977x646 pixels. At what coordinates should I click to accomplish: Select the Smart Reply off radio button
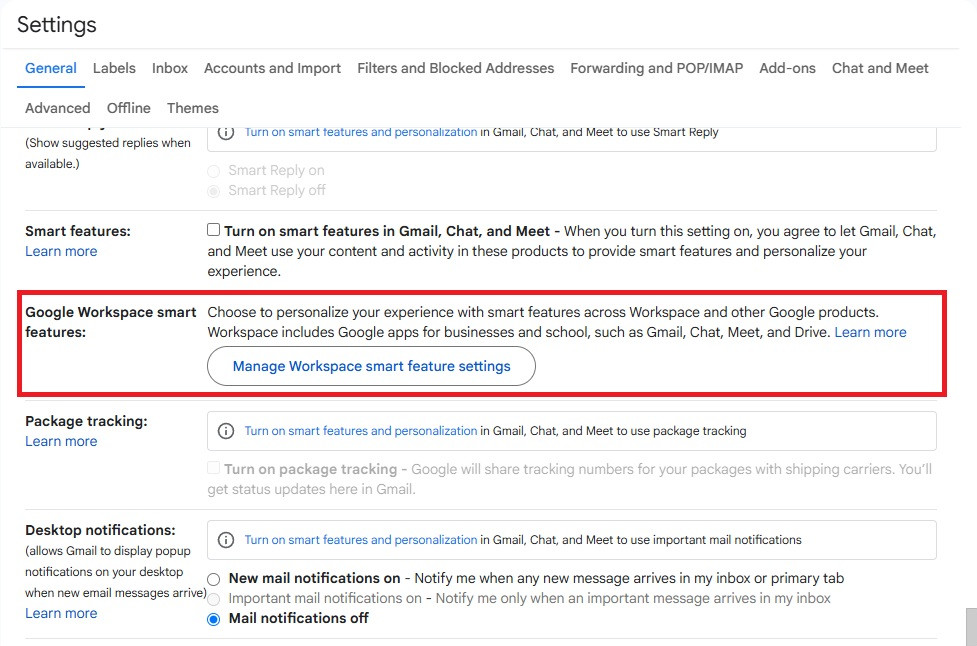click(x=214, y=191)
